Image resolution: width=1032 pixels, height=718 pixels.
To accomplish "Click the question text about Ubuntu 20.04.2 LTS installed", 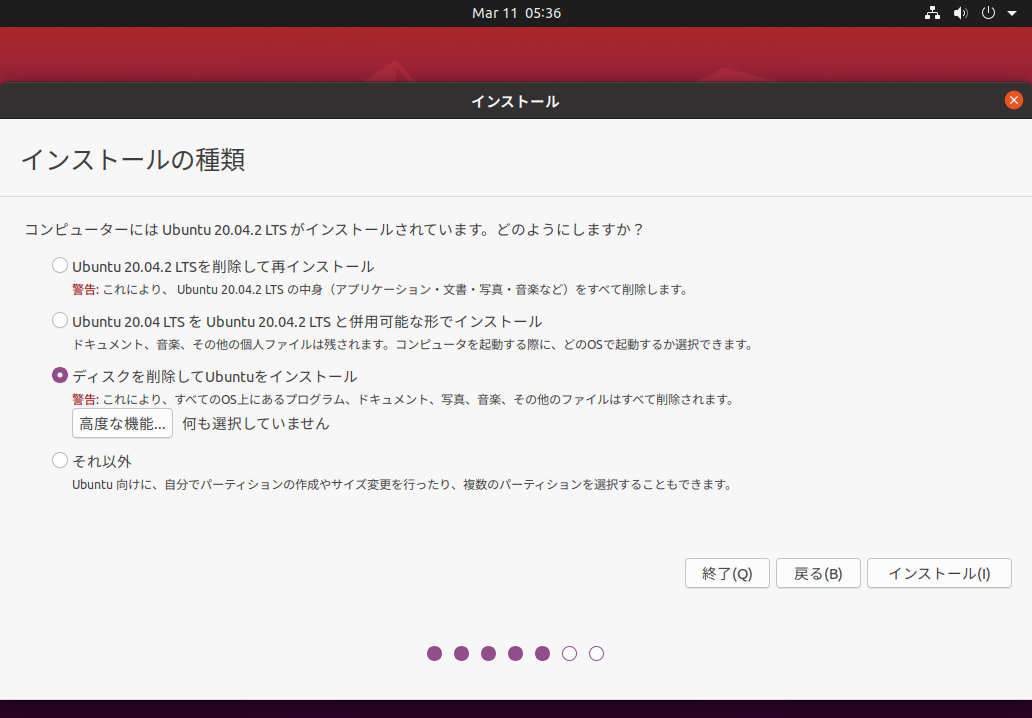I will coord(334,230).
